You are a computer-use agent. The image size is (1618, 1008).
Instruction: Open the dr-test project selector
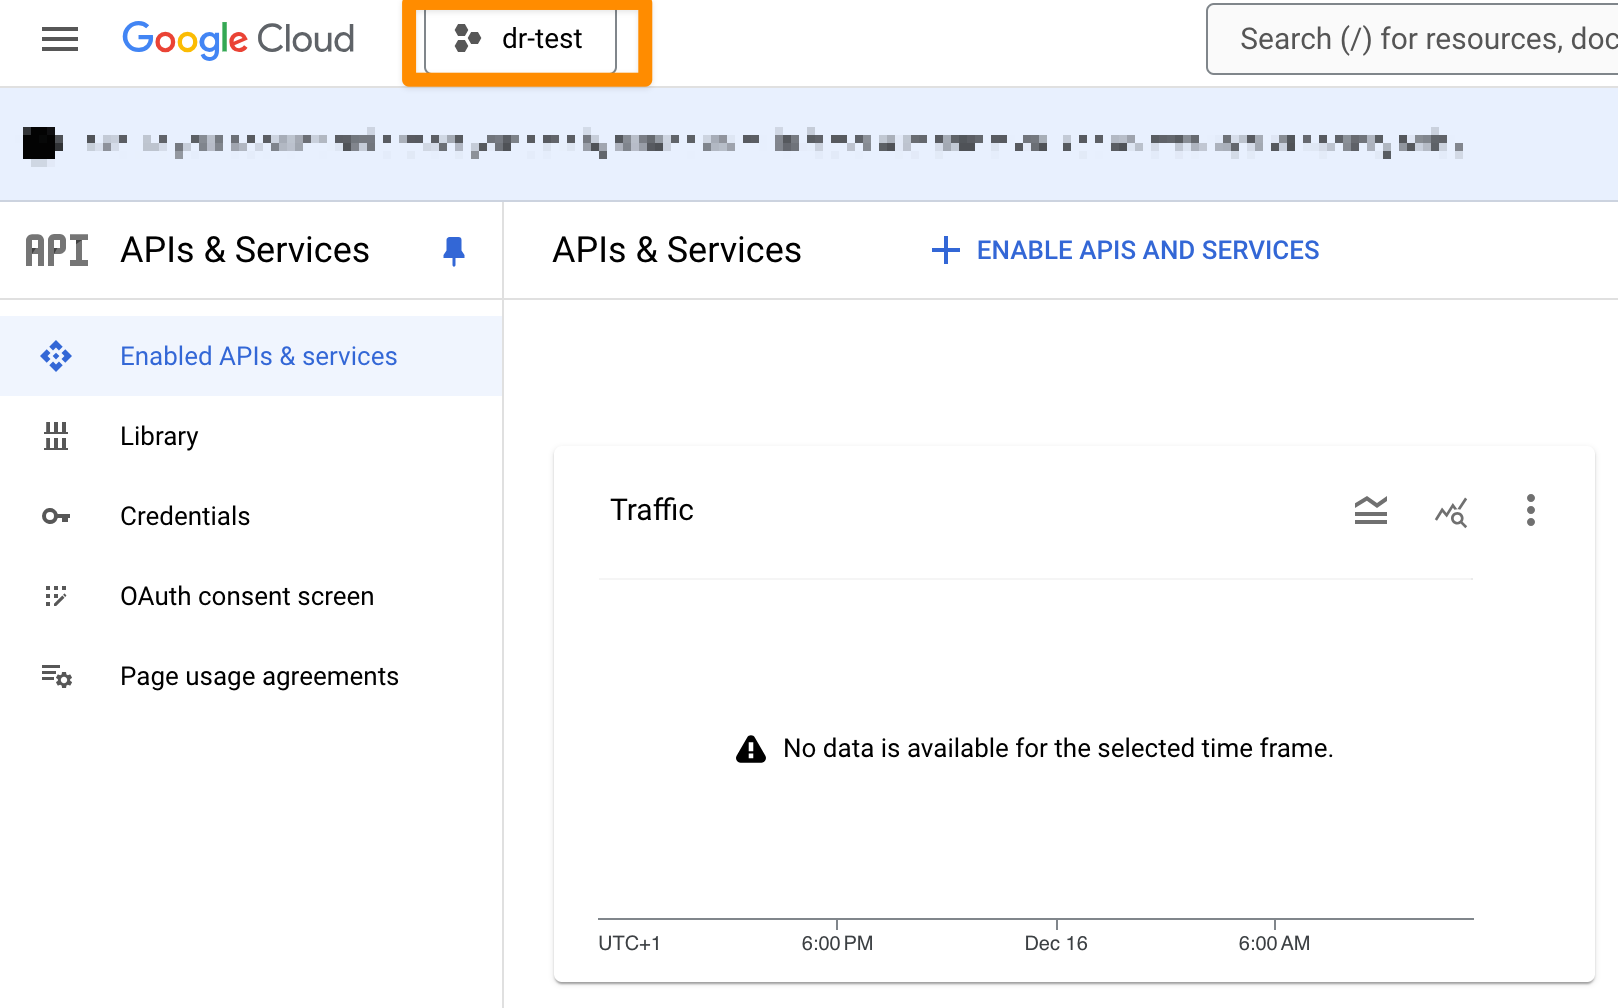coord(520,39)
